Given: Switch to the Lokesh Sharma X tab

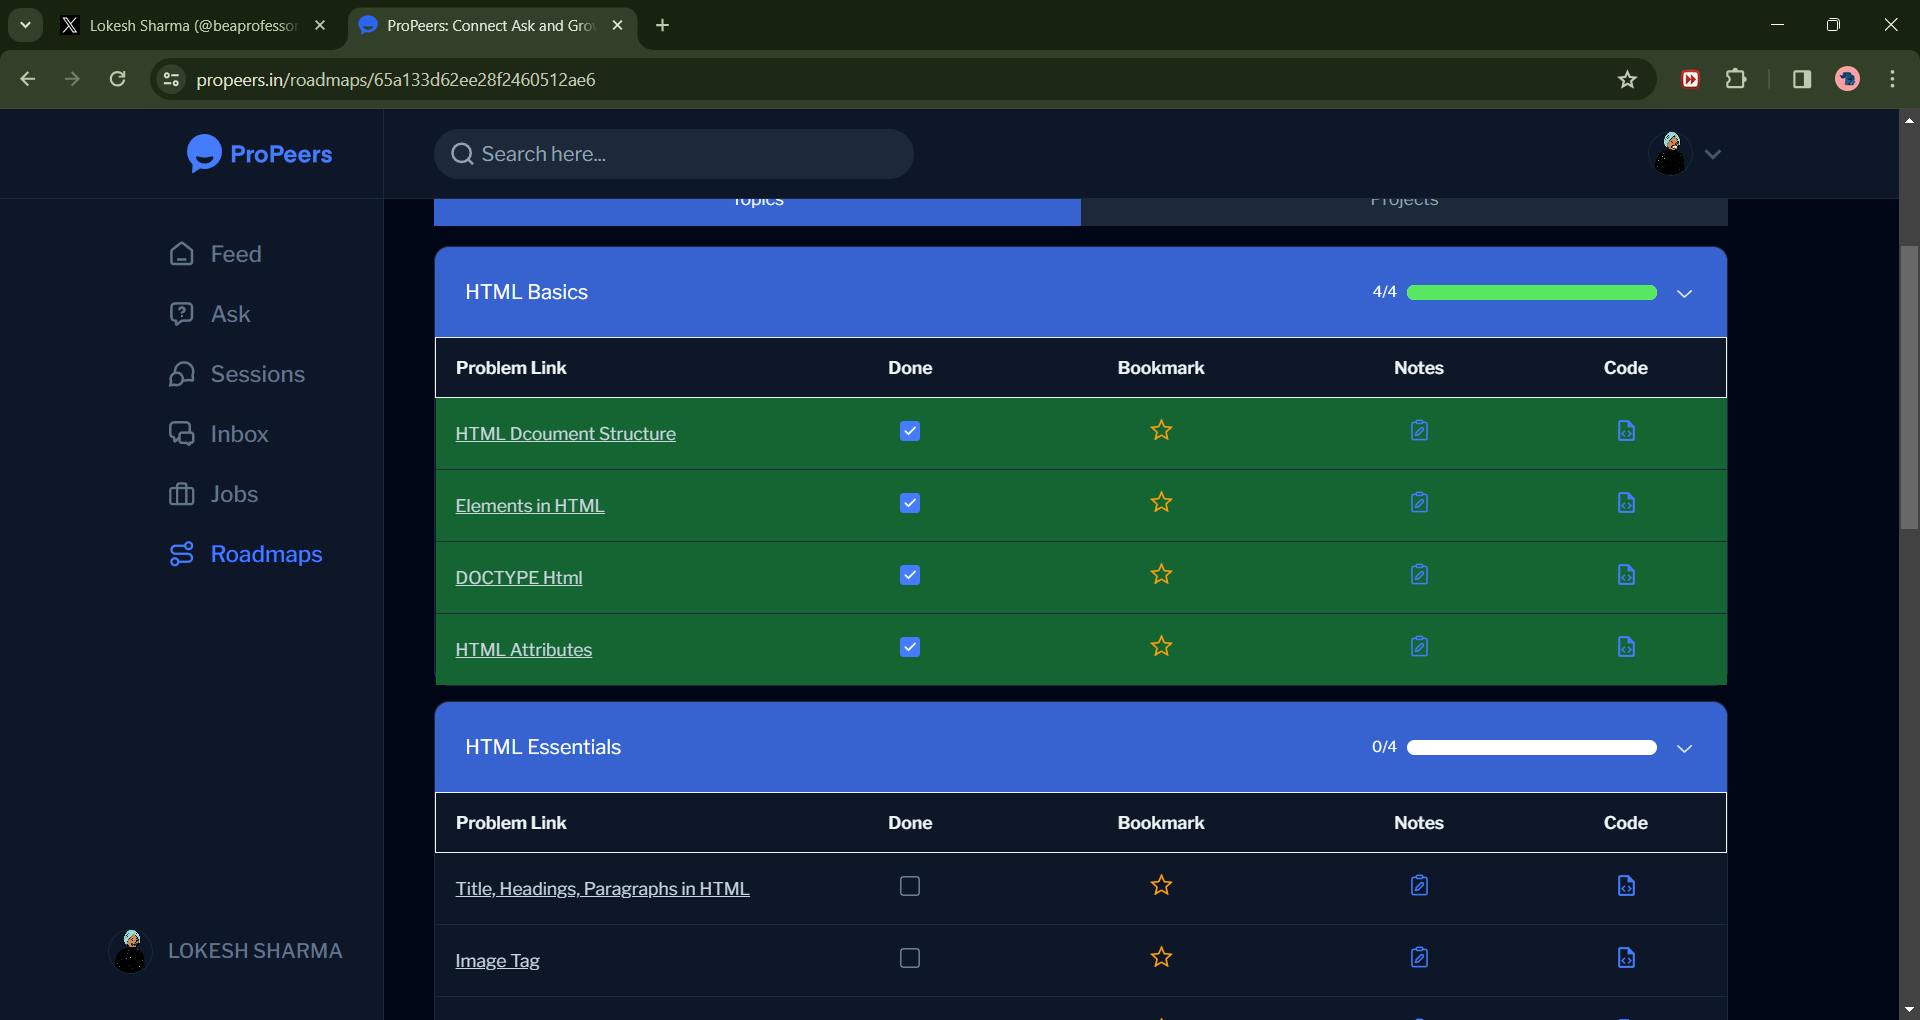Looking at the screenshot, I should [x=192, y=26].
